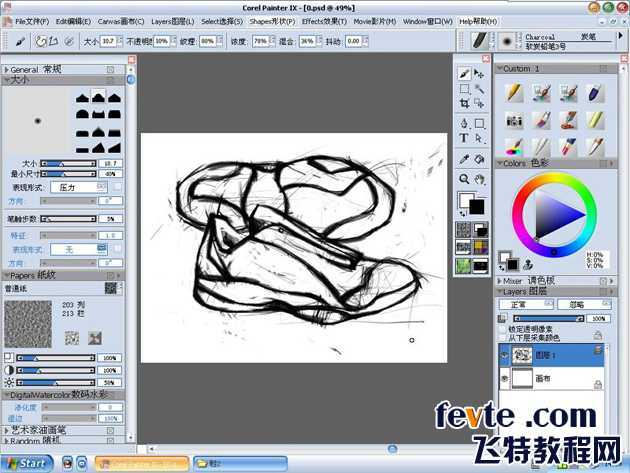Hide layer 图层 1 with eye icon
This screenshot has width=630, height=473.
click(x=505, y=355)
